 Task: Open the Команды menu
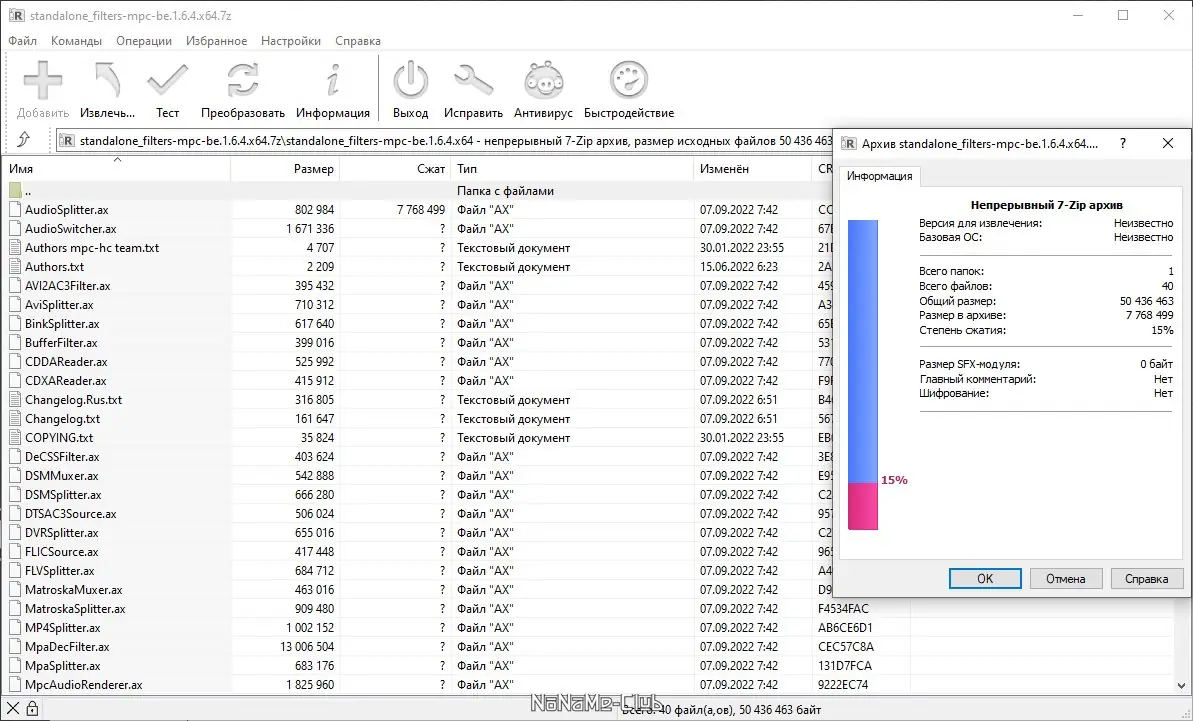76,41
